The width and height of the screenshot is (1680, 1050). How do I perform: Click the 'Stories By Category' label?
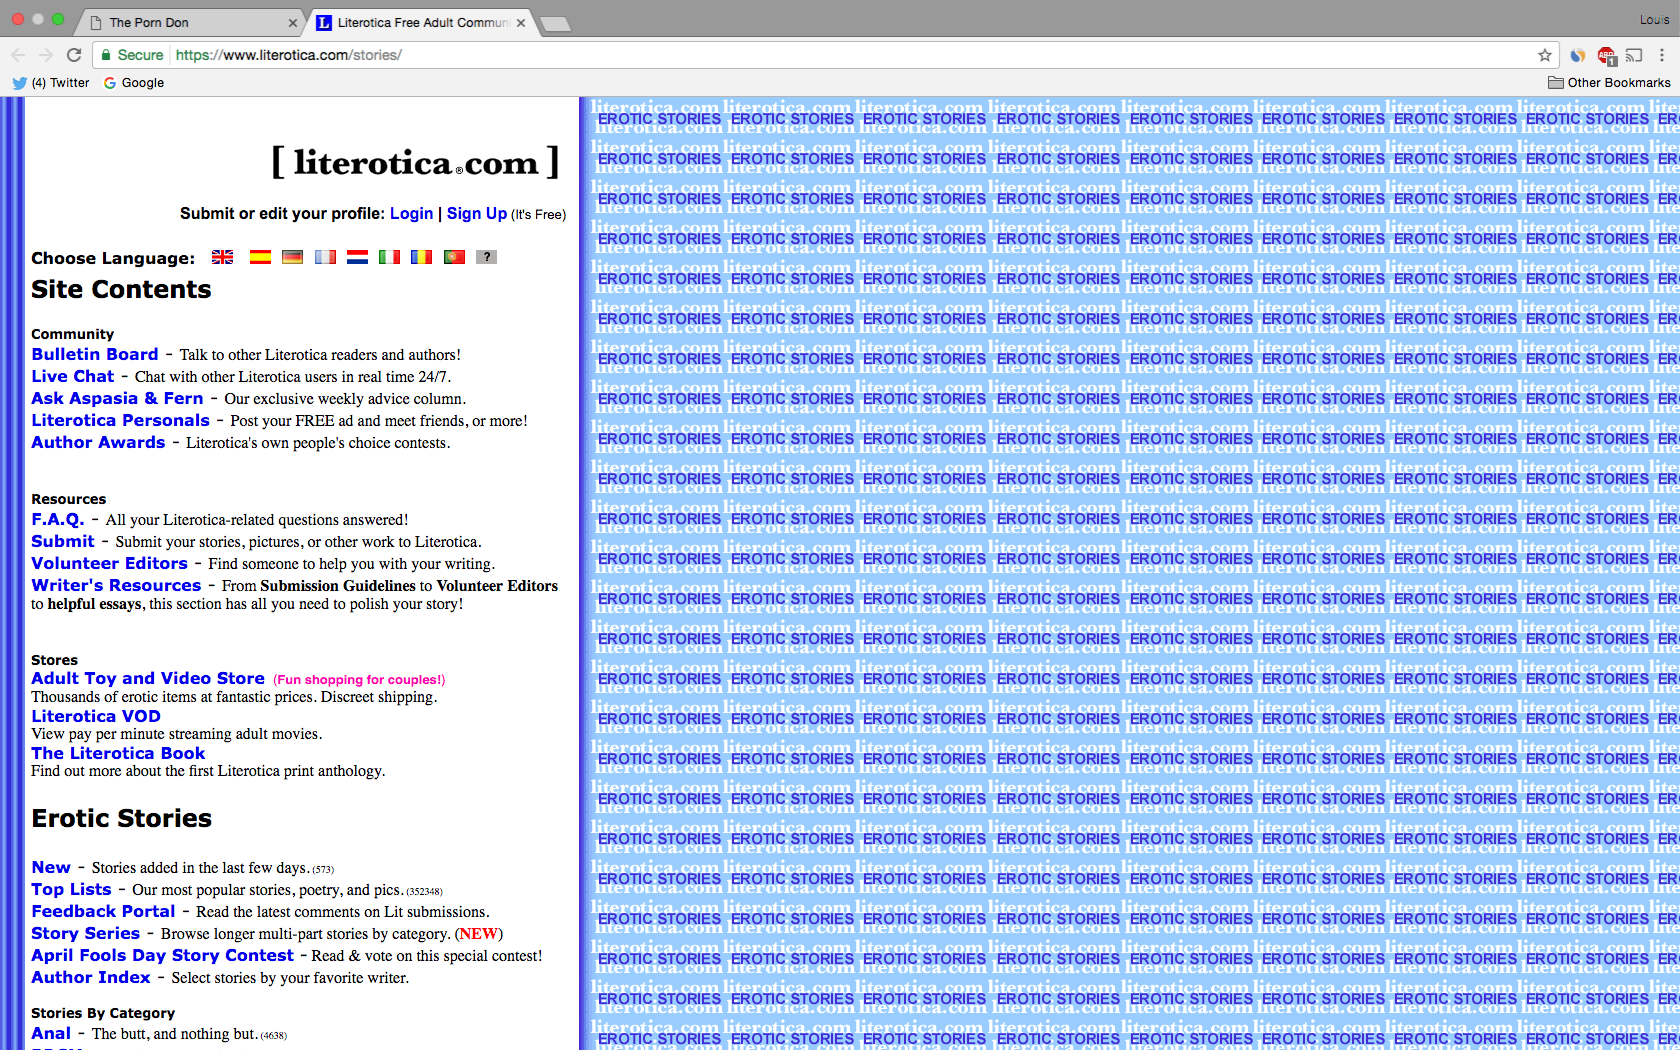[103, 1013]
